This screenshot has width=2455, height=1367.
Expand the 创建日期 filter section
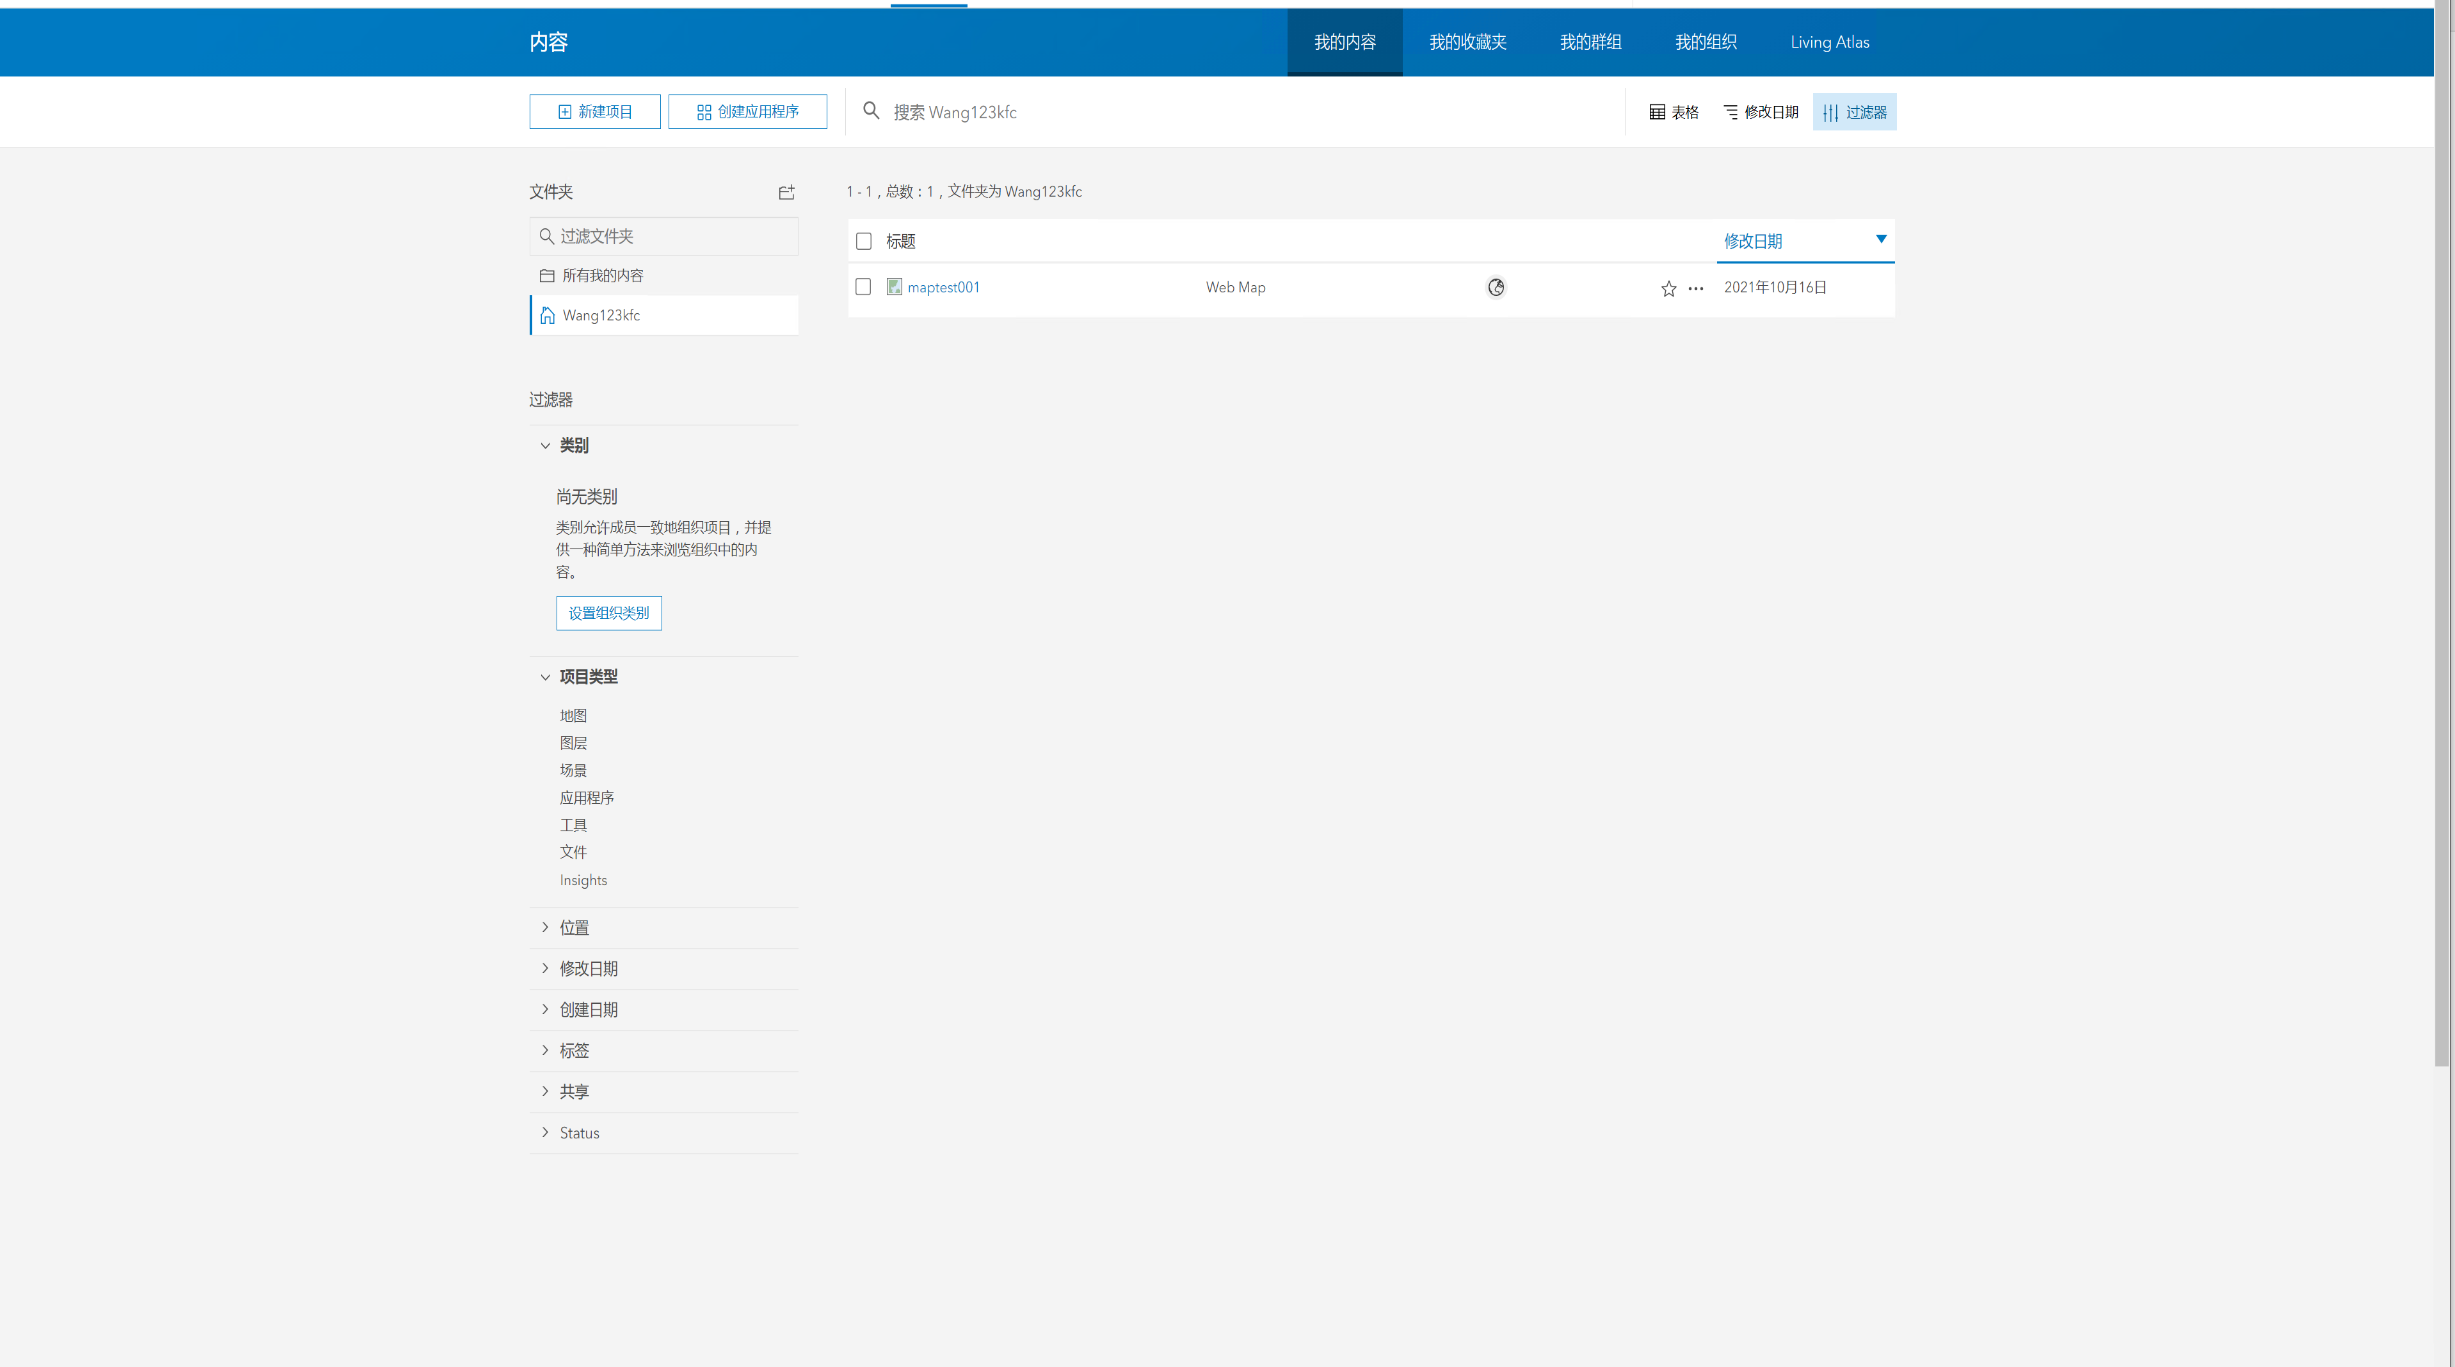[545, 1009]
